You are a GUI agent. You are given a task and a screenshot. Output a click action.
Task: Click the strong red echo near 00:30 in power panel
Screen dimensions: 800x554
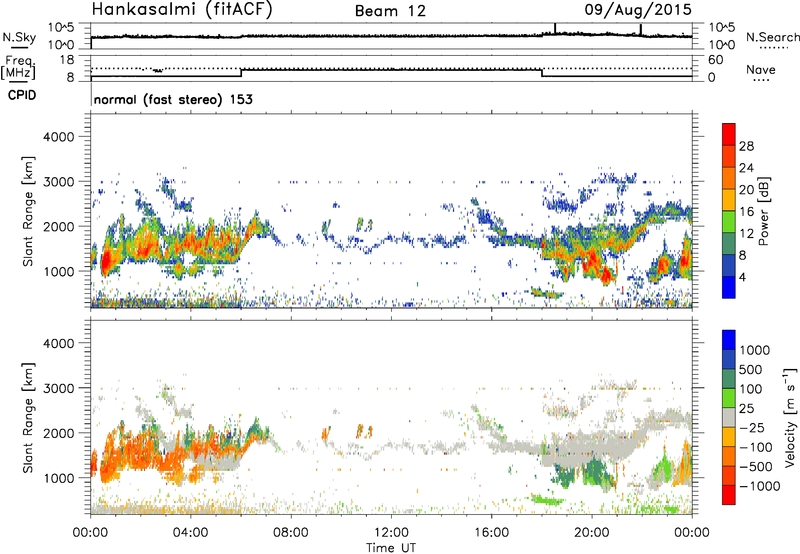[x=106, y=263]
